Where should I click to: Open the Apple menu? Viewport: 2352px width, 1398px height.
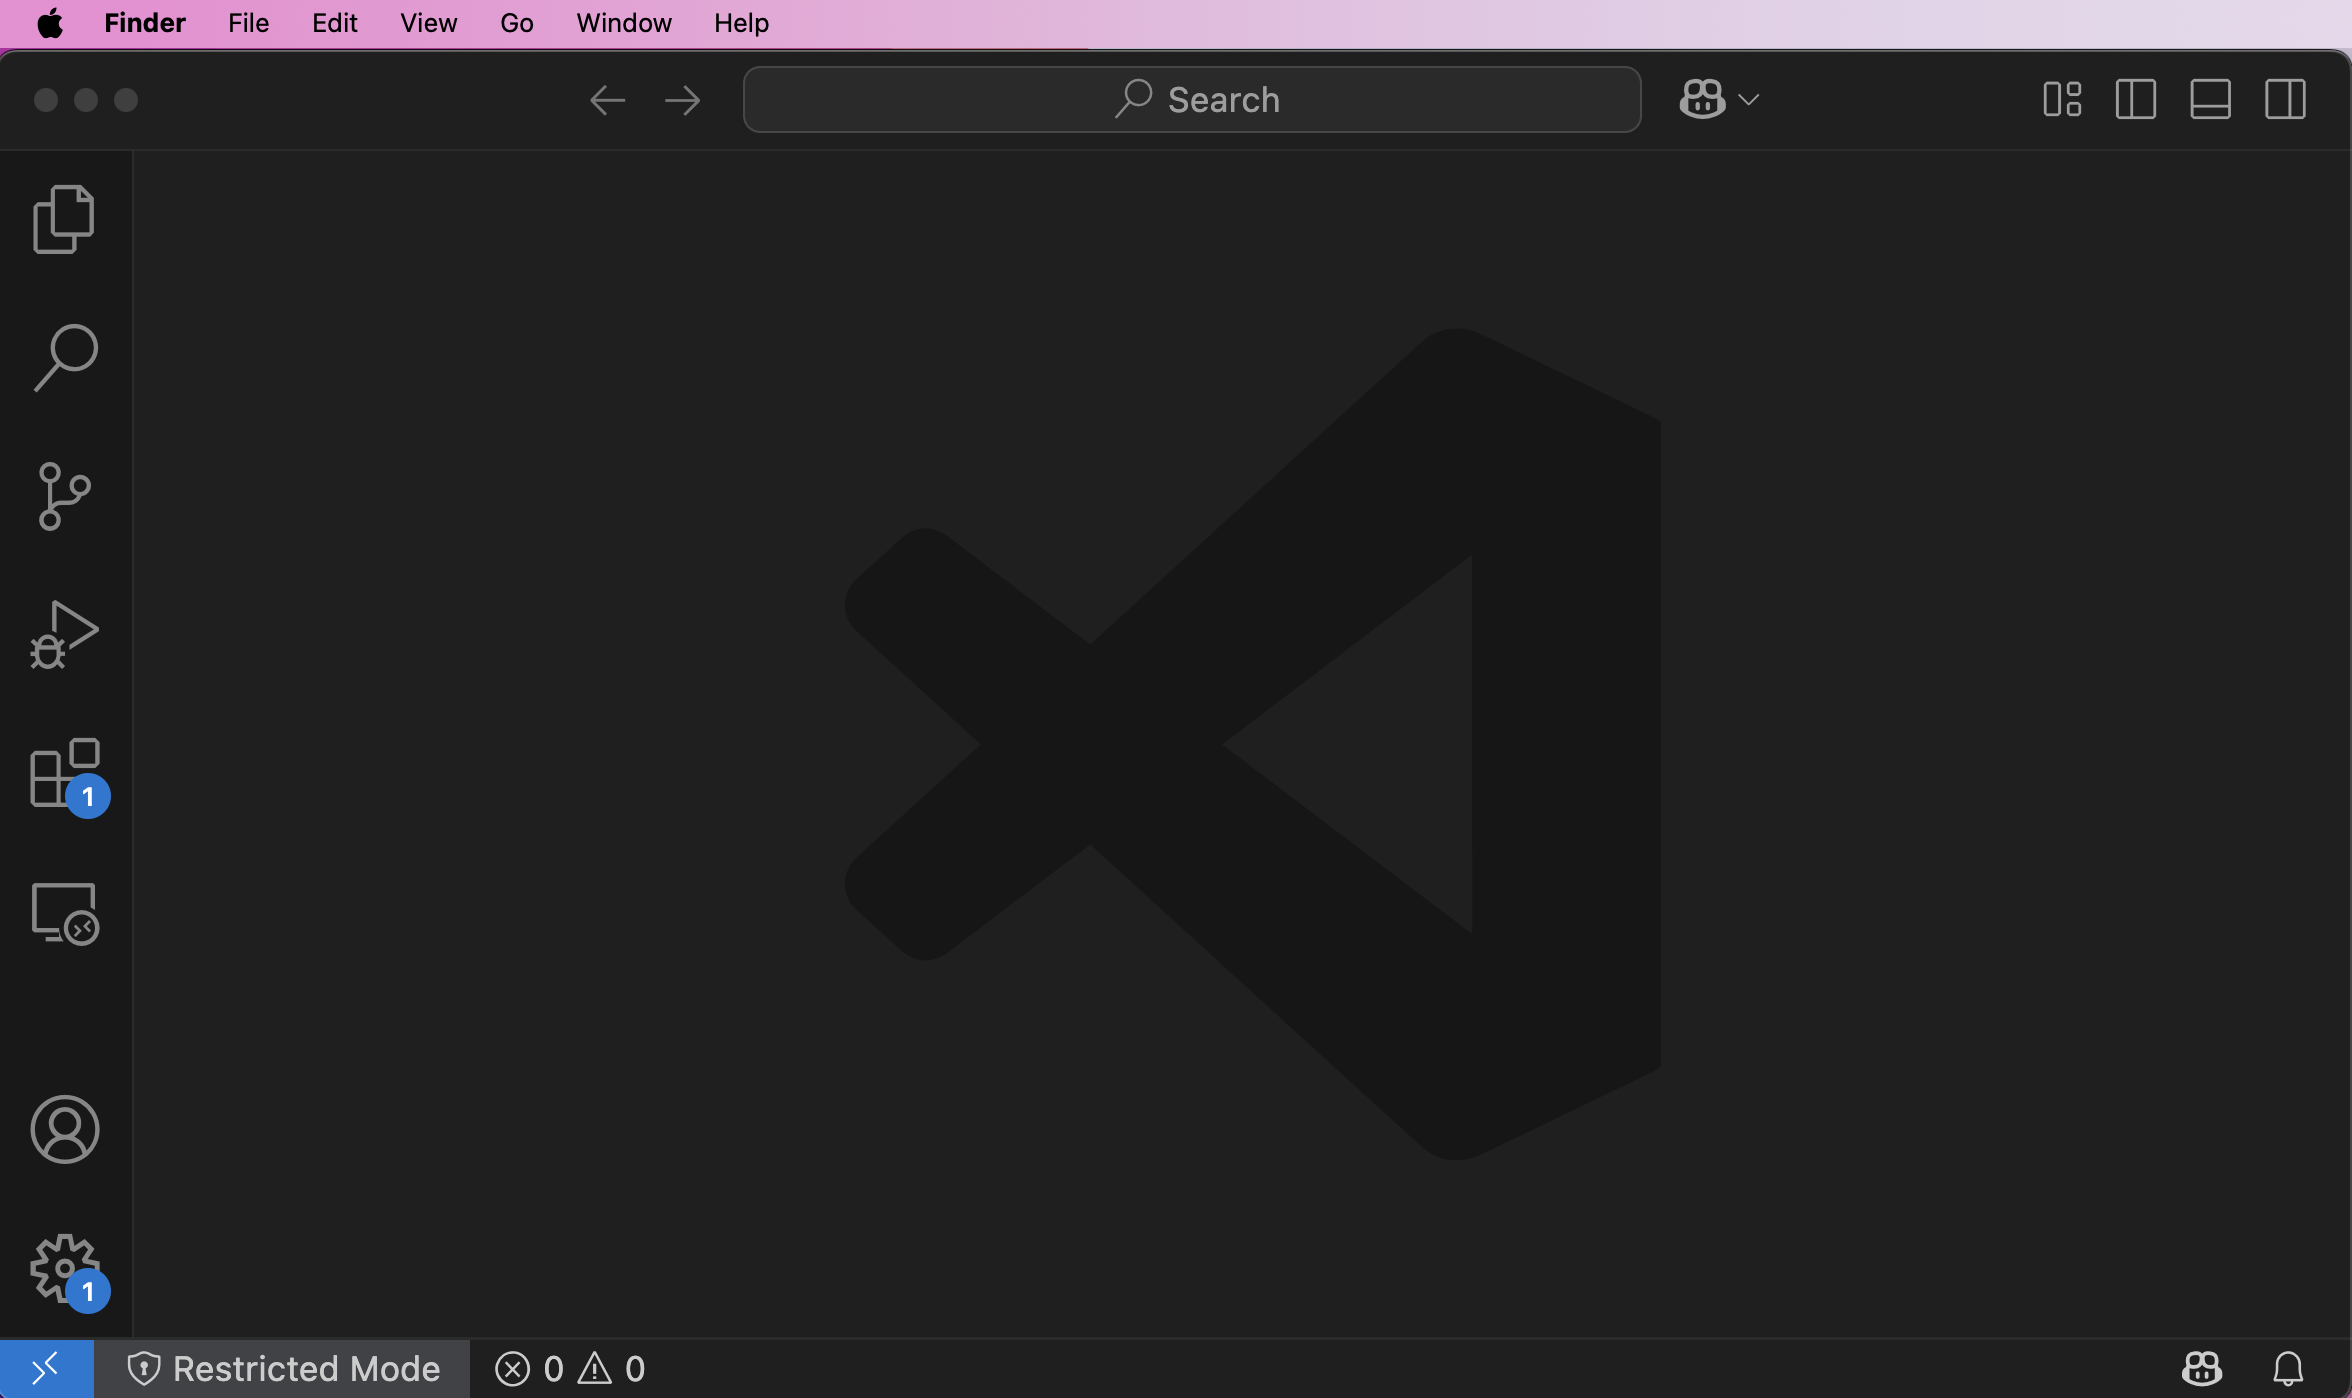[50, 23]
